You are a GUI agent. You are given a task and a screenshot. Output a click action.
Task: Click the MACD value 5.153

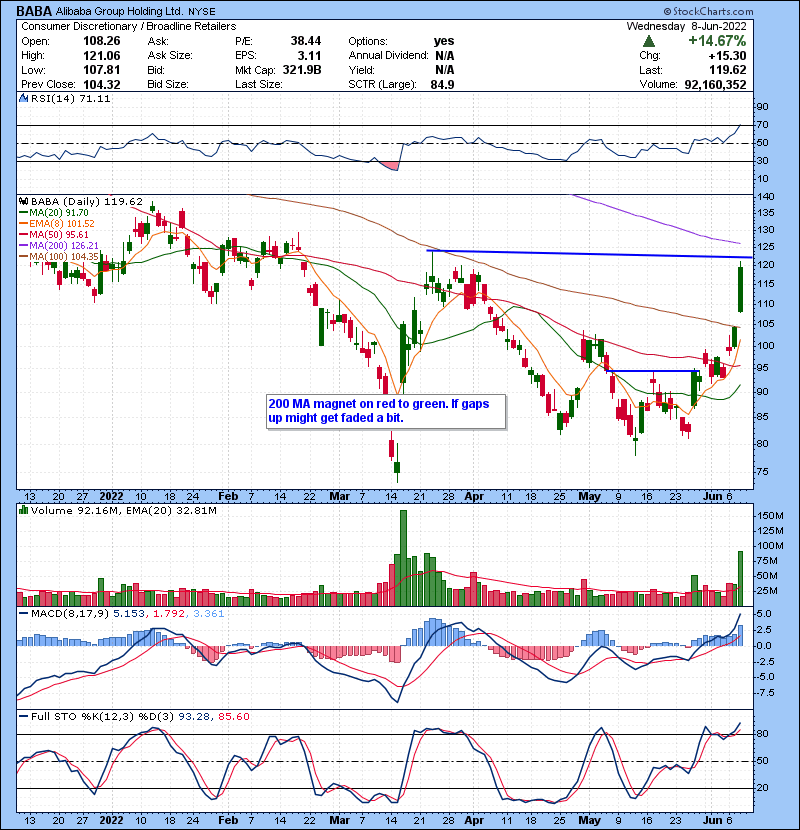click(x=129, y=614)
